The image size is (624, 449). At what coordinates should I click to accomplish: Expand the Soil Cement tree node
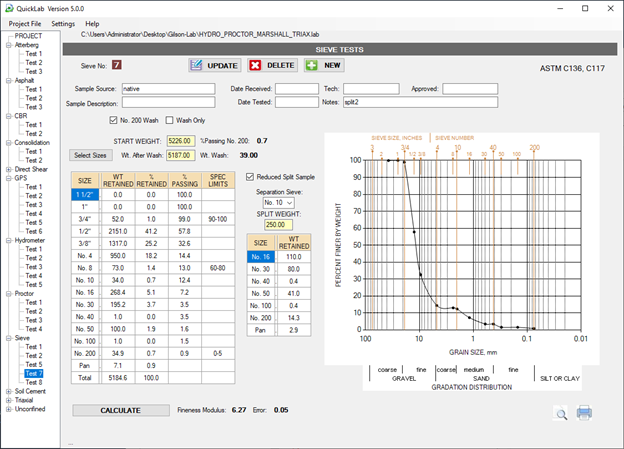pos(9,391)
